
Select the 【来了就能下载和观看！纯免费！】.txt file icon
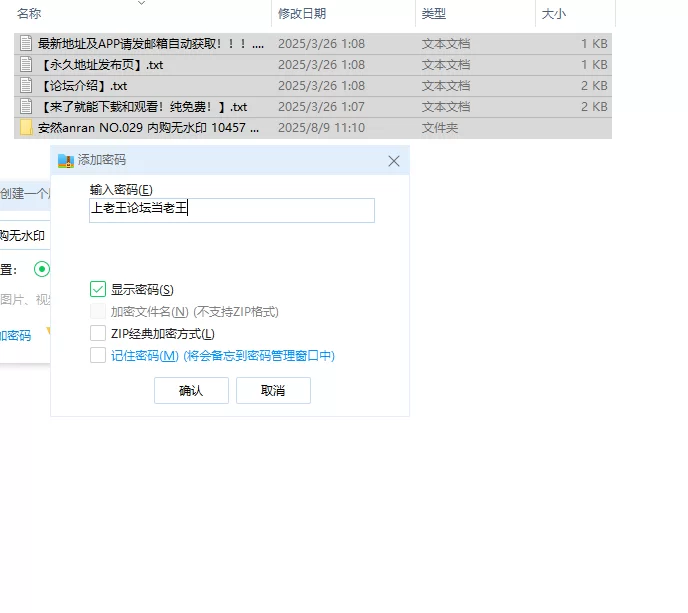[27, 107]
